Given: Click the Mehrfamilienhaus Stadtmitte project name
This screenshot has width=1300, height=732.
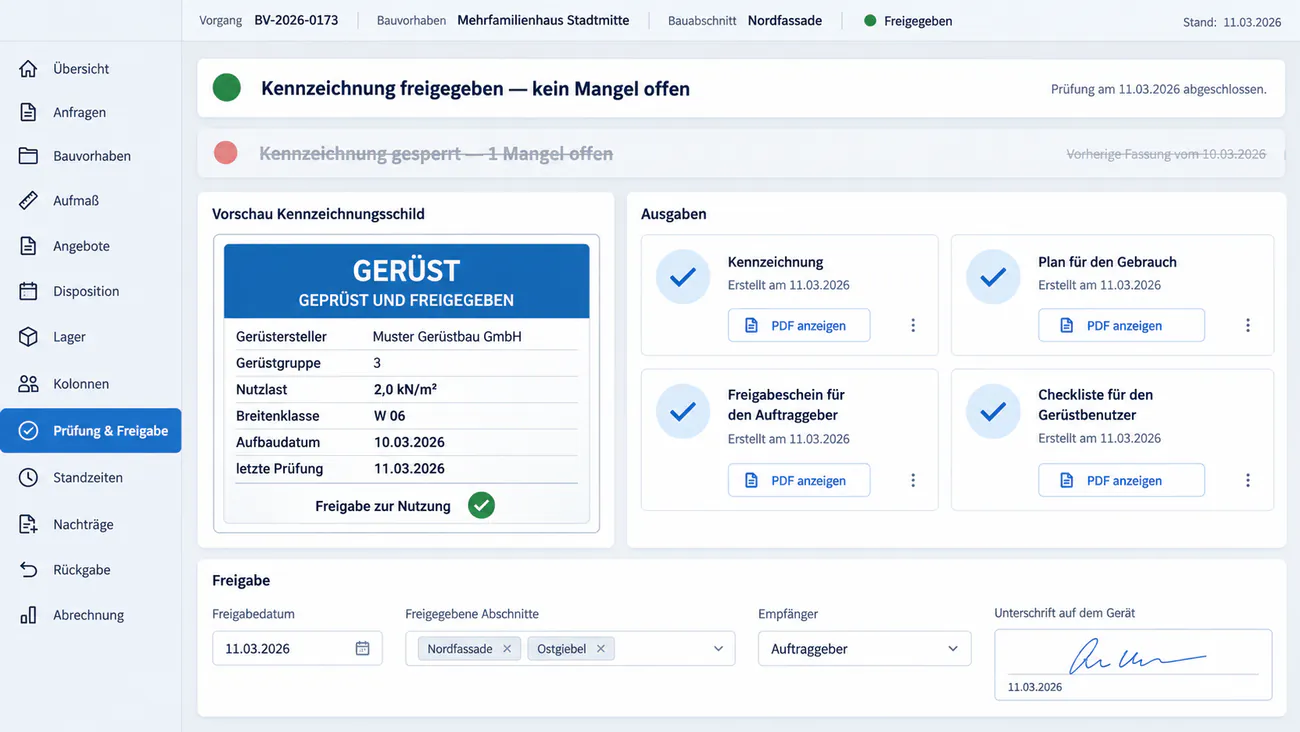Looking at the screenshot, I should pos(543,20).
